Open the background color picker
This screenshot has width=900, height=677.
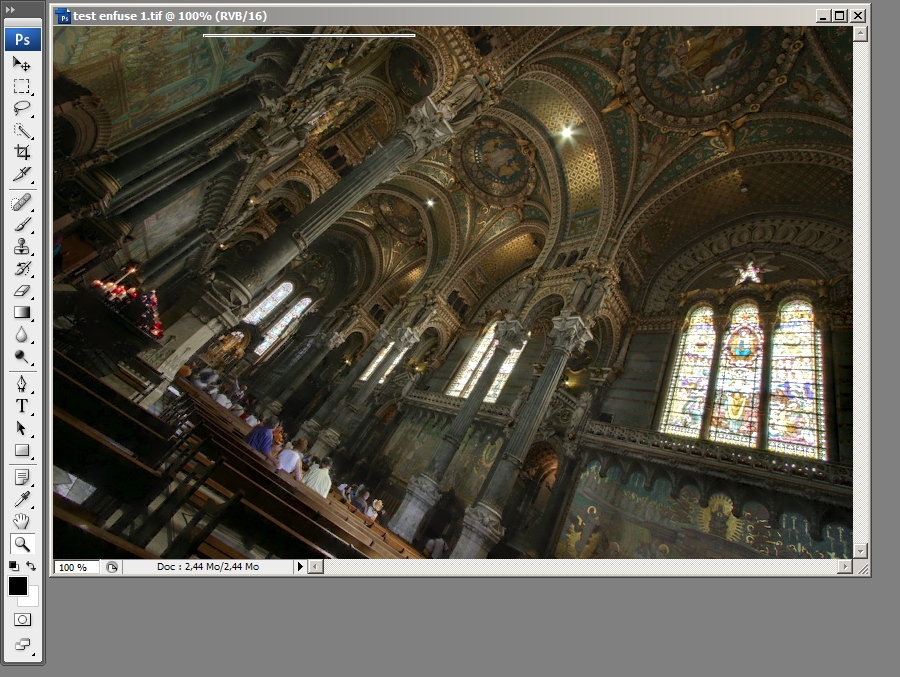tap(32, 600)
